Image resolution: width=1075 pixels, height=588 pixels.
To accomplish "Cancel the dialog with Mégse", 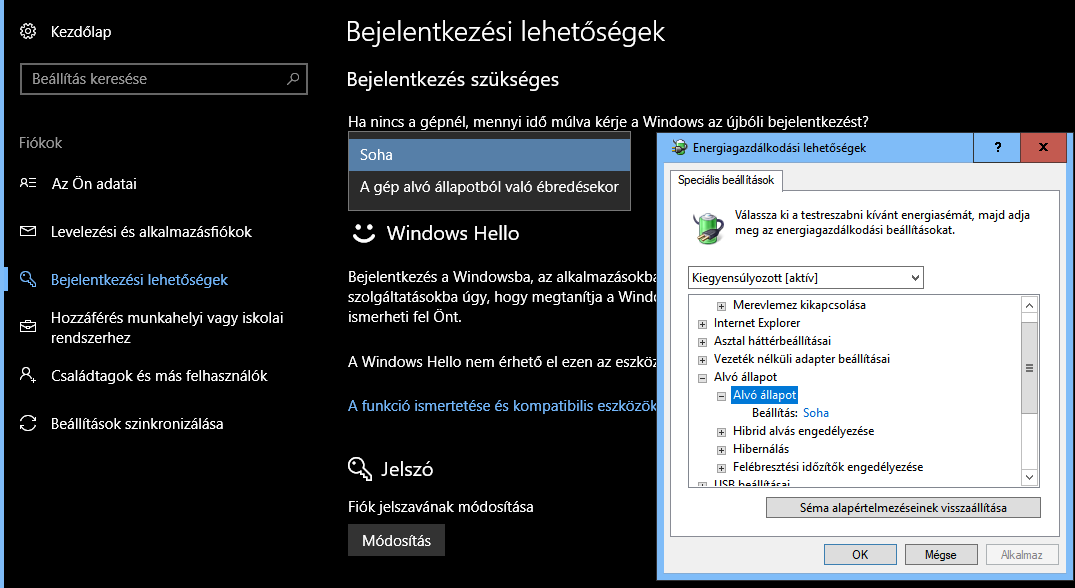I will click(x=941, y=554).
